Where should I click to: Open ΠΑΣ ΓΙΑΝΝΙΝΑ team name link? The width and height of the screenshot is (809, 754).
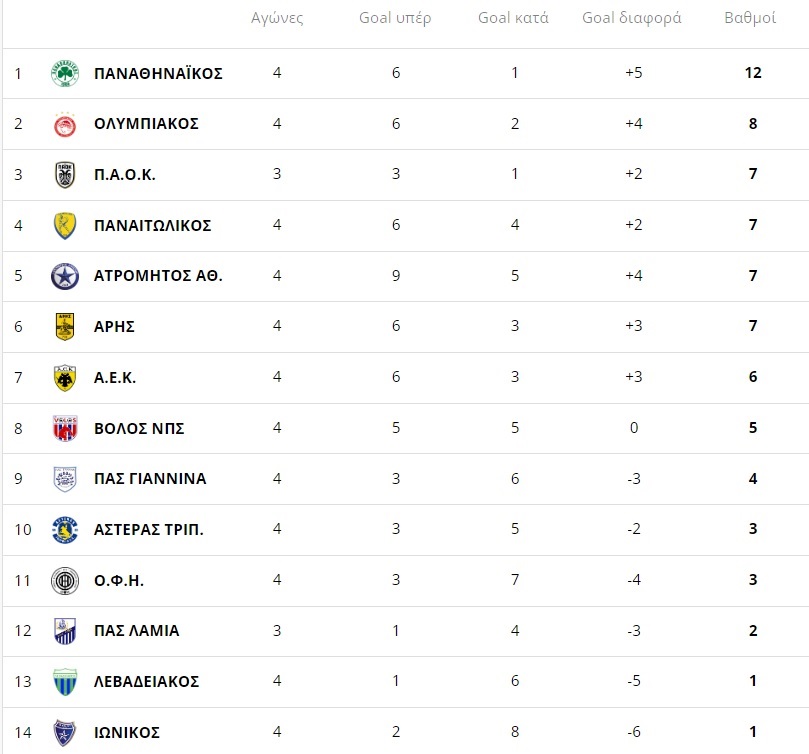(150, 479)
